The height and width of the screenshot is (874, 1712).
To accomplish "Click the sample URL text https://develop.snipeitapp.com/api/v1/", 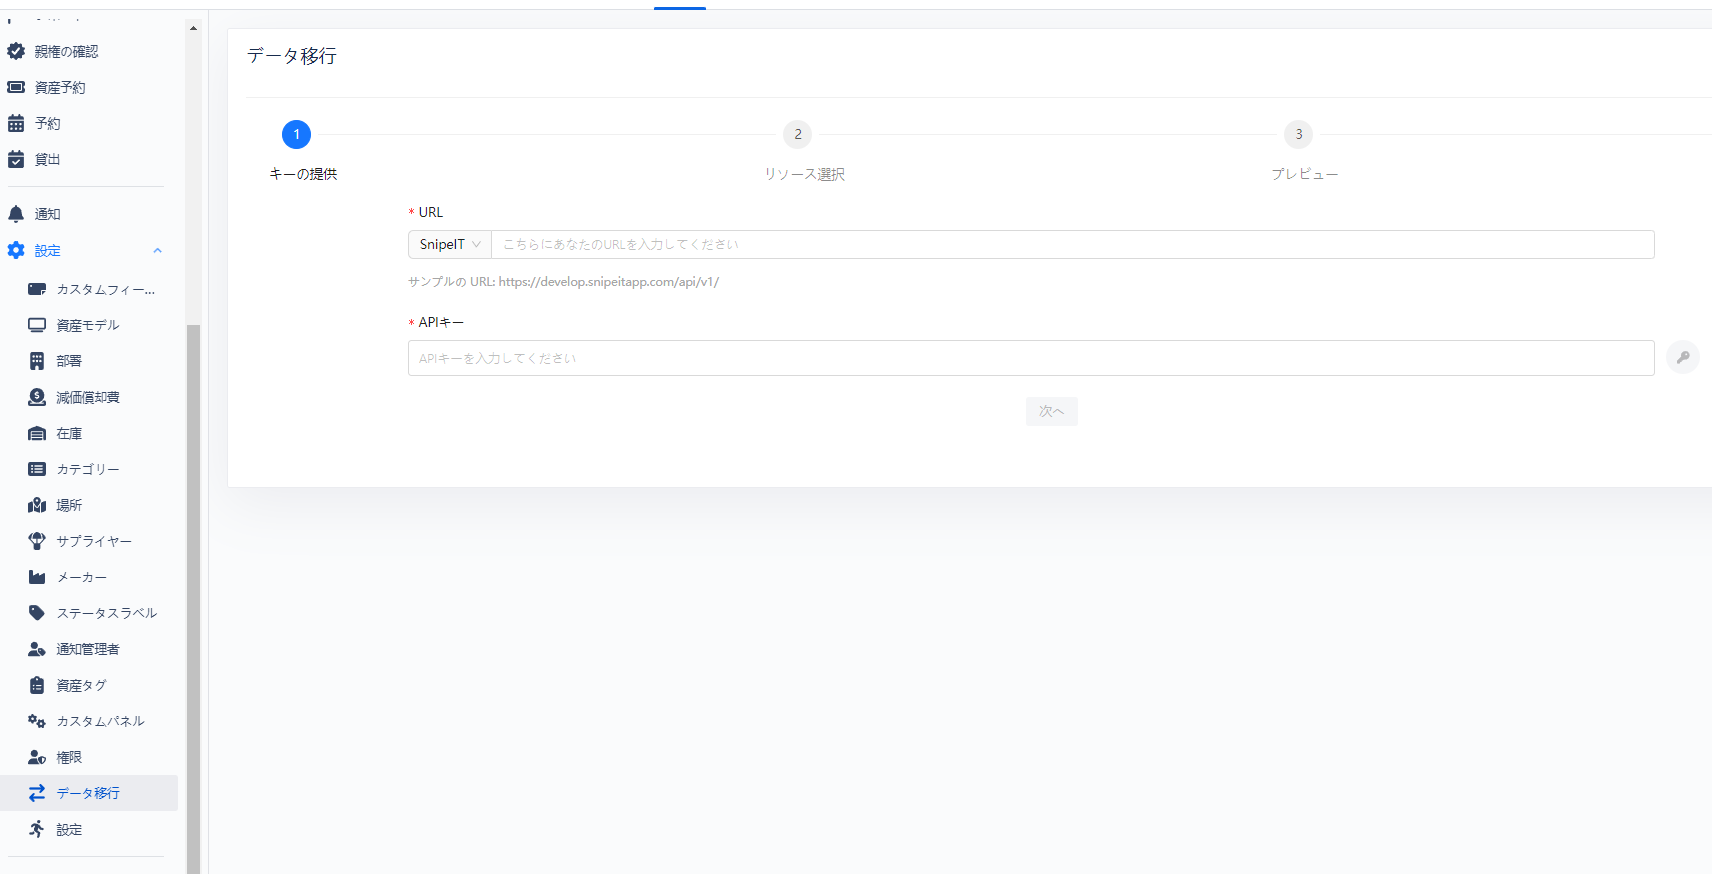I will 609,282.
